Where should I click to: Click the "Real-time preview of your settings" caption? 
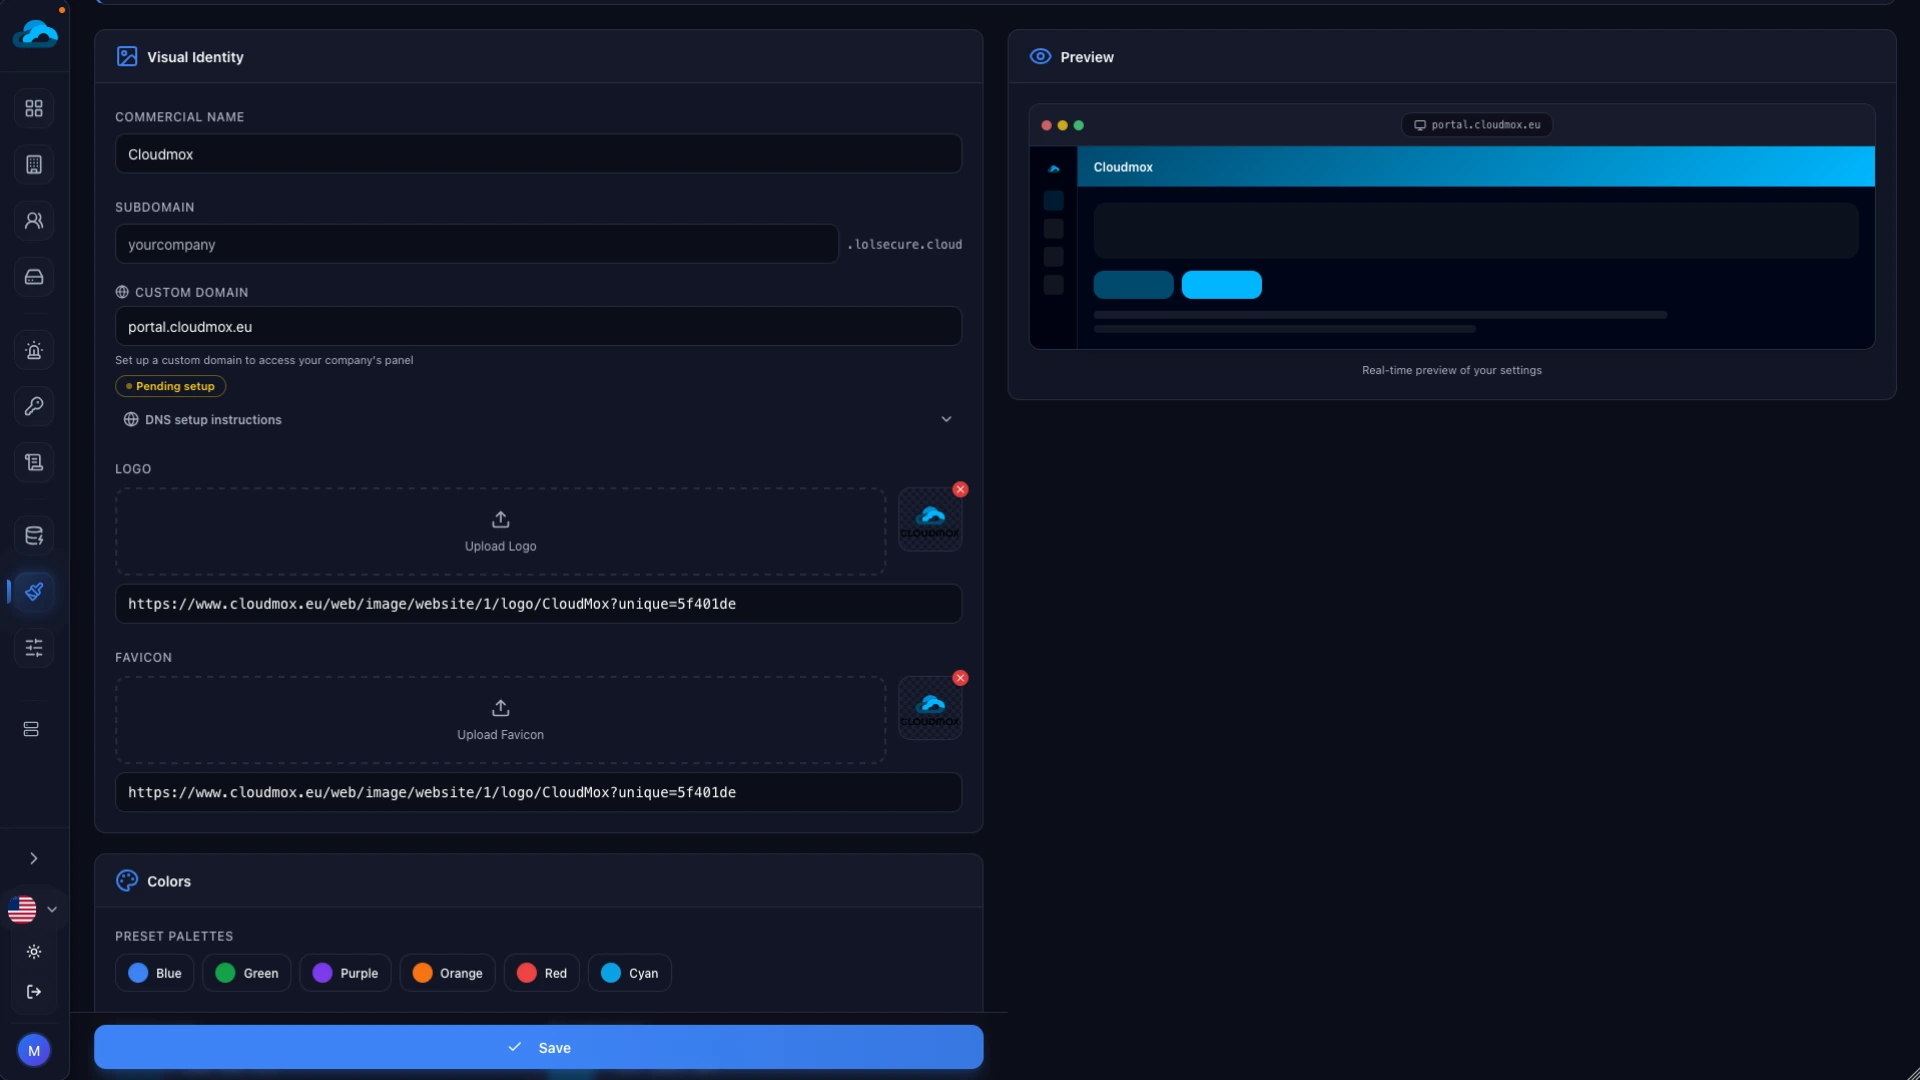pos(1451,370)
